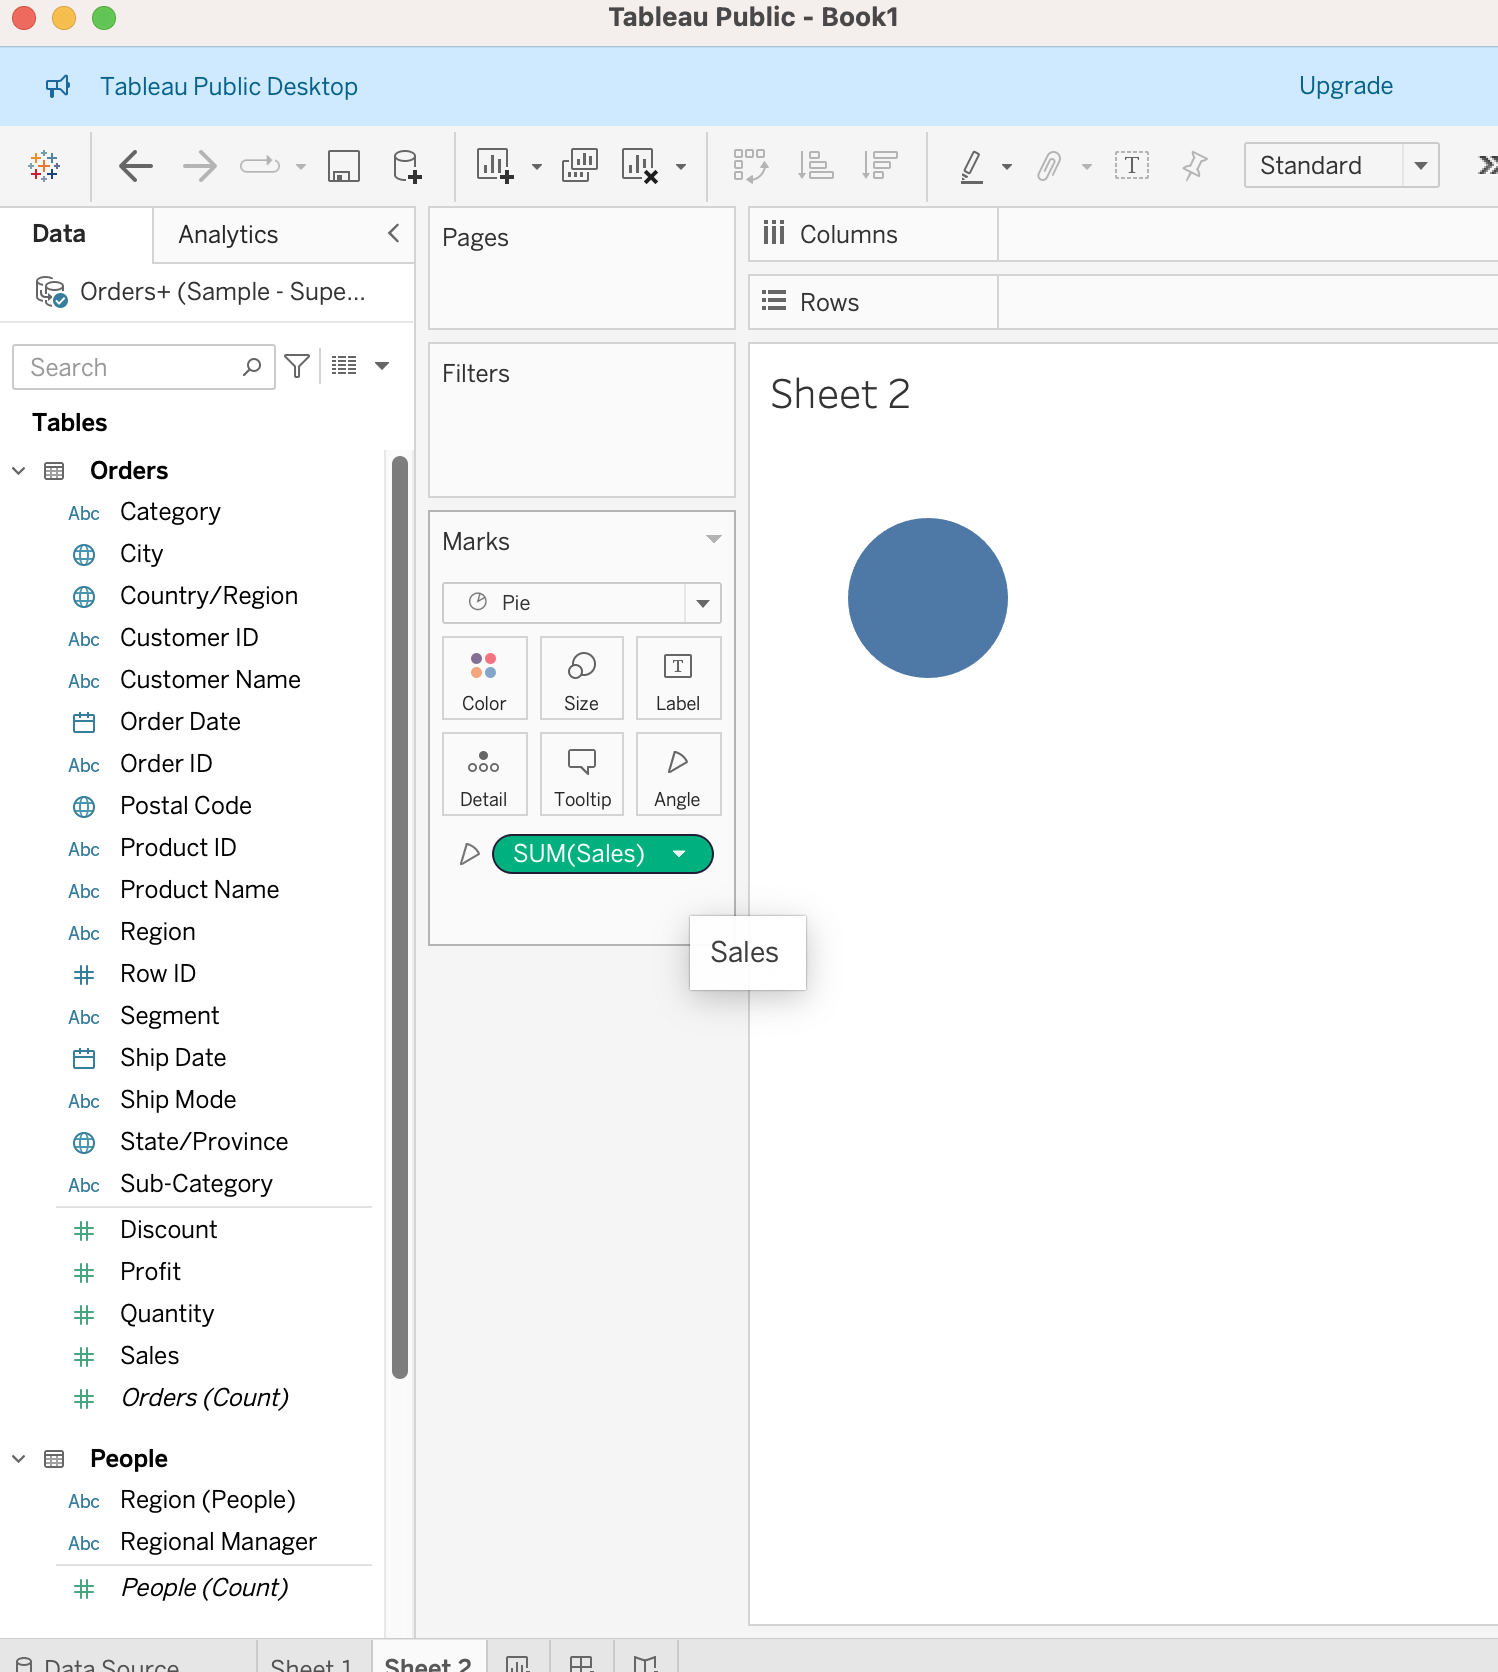Click the Duplicate sheet icon
Screen dimensions: 1498x1672
point(580,166)
